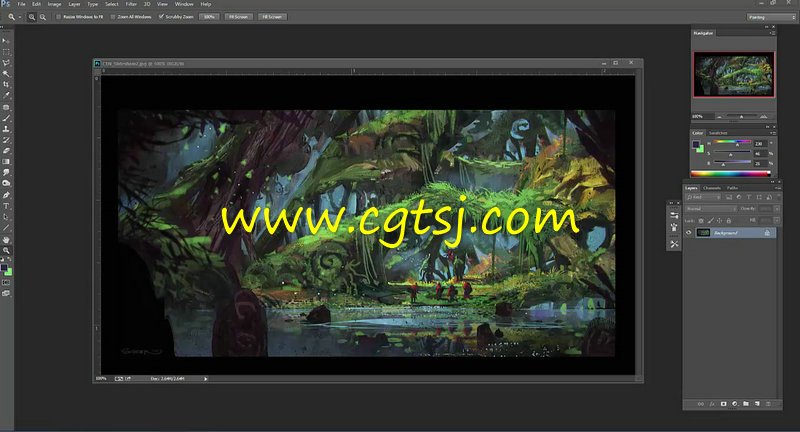Image resolution: width=800 pixels, height=432 pixels.
Task: Click the Screen Mode icon in the toolbox
Action: coord(6,293)
